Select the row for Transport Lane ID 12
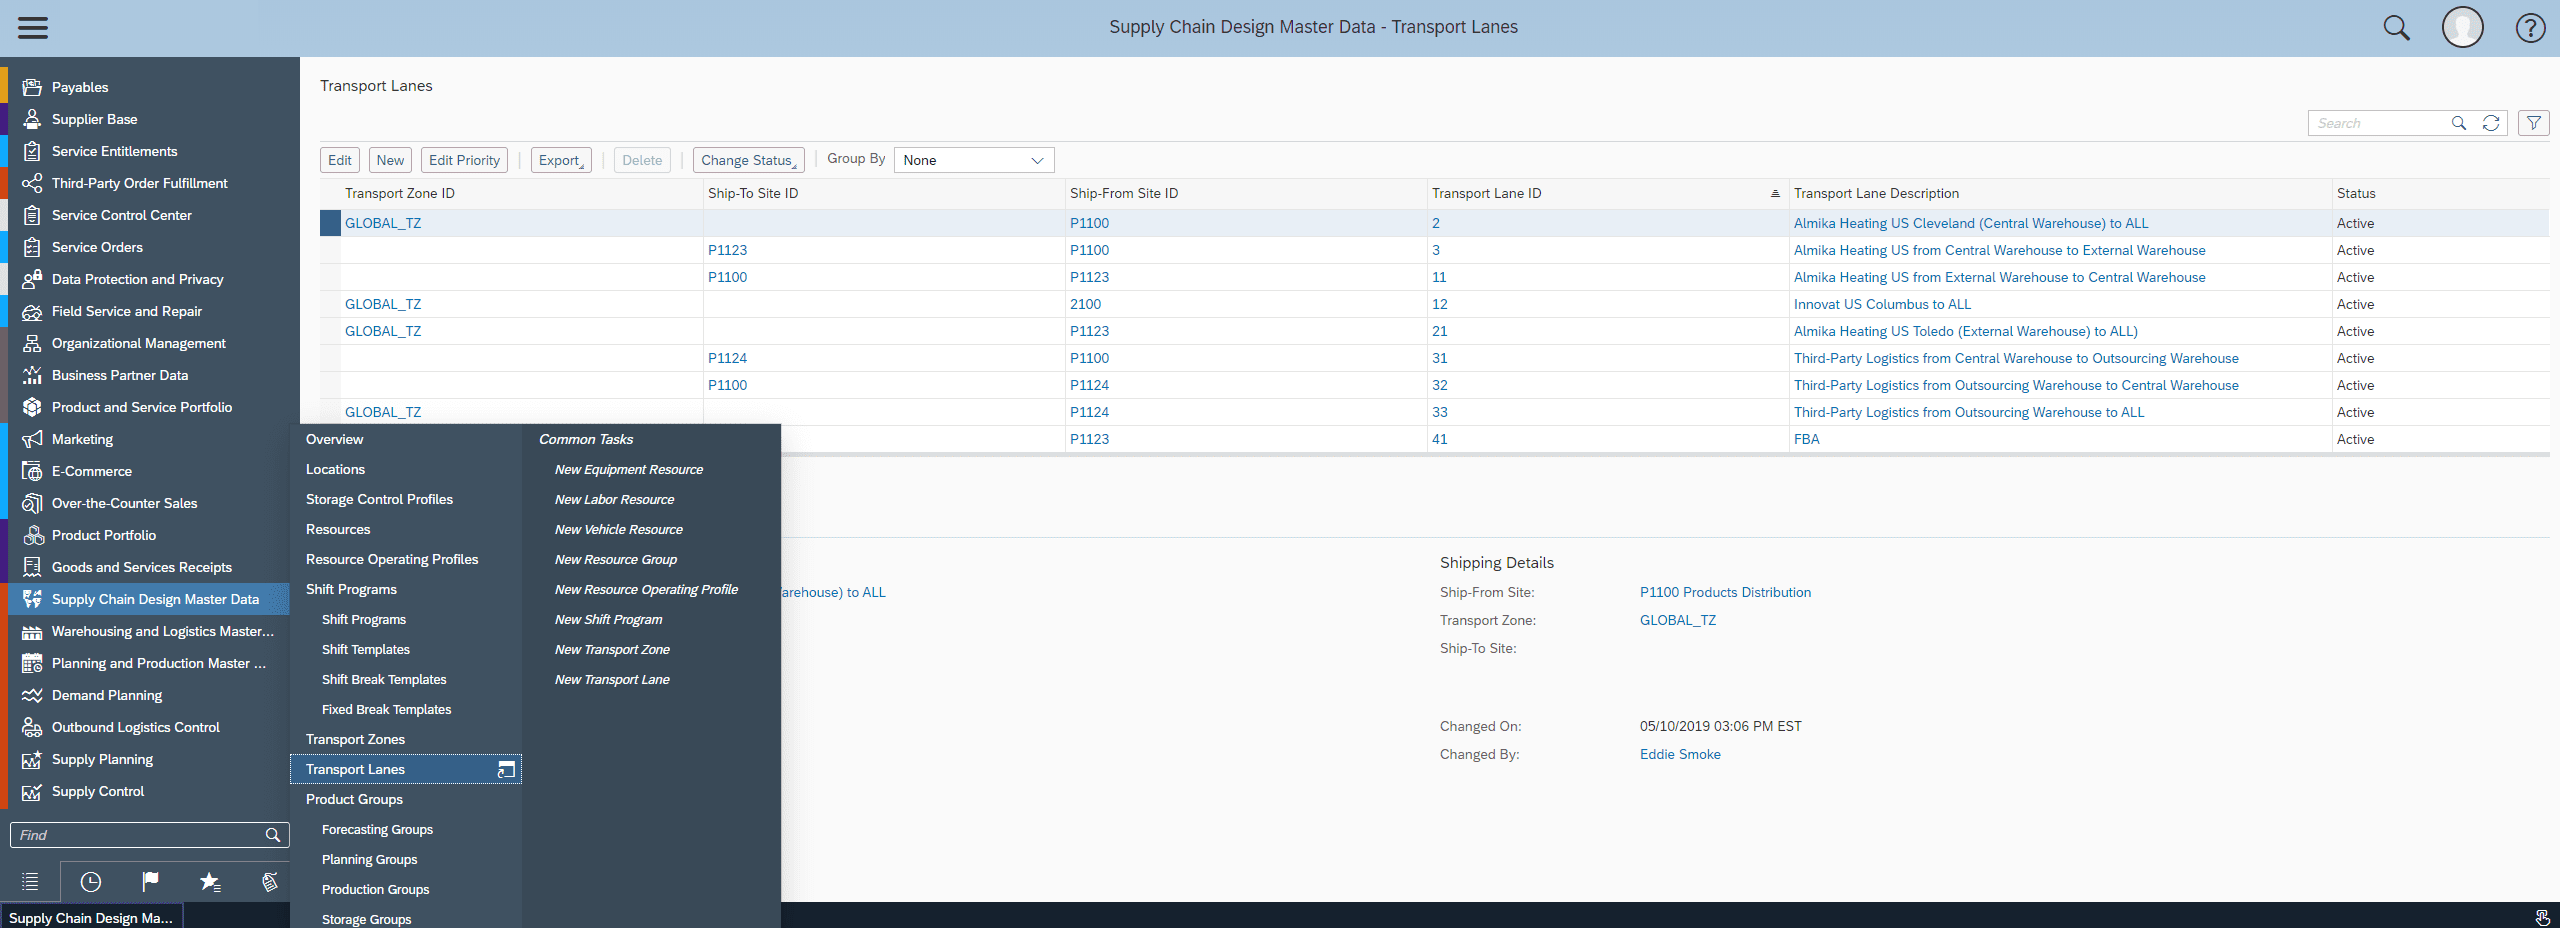2560x928 pixels. 329,304
